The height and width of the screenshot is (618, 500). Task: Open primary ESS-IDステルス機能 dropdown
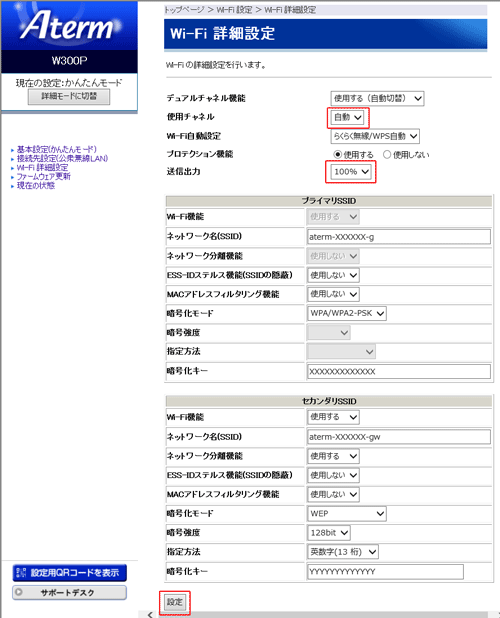[x=333, y=275]
